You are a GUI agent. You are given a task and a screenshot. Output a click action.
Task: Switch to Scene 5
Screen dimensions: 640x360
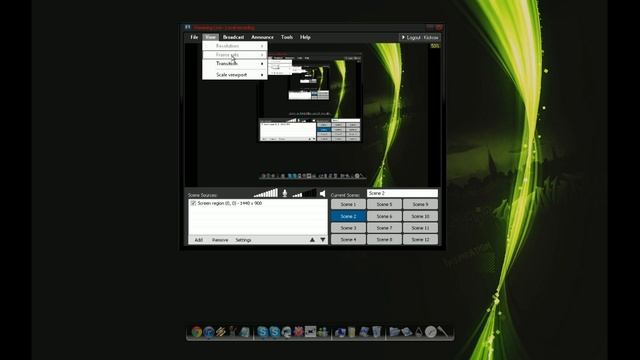click(384, 204)
